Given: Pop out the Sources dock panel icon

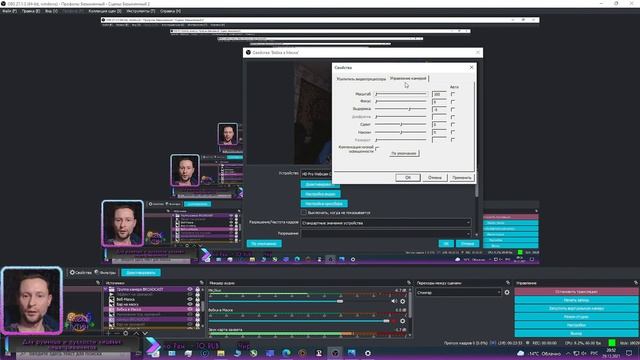Looking at the screenshot, I should pyautogui.click(x=202, y=282).
